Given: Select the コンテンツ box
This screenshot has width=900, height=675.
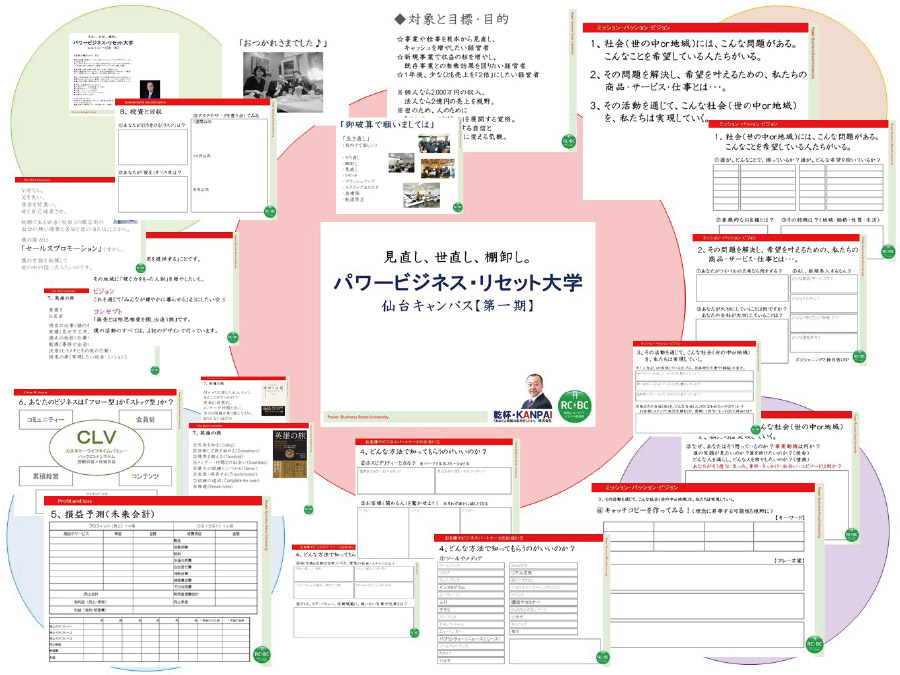Looking at the screenshot, I should click(145, 476).
